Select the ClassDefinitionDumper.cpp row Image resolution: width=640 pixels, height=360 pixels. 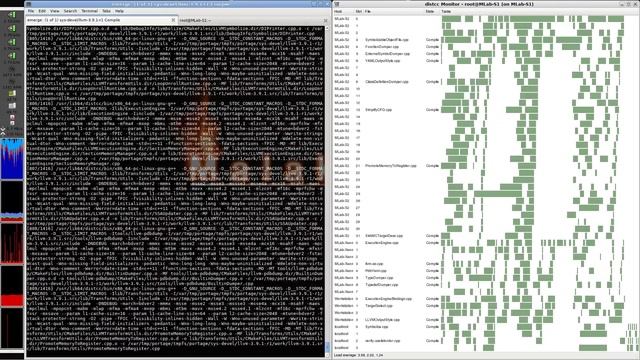[486, 82]
